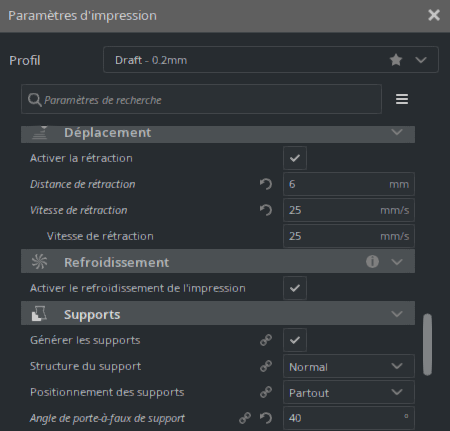Click the Activer la rétraction label
450x431 pixels.
(x=81, y=158)
